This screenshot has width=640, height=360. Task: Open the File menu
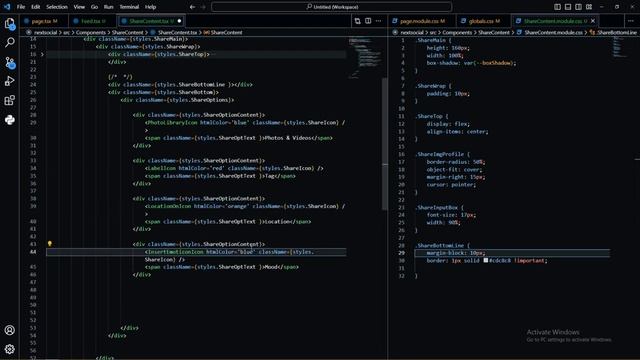click(x=21, y=7)
